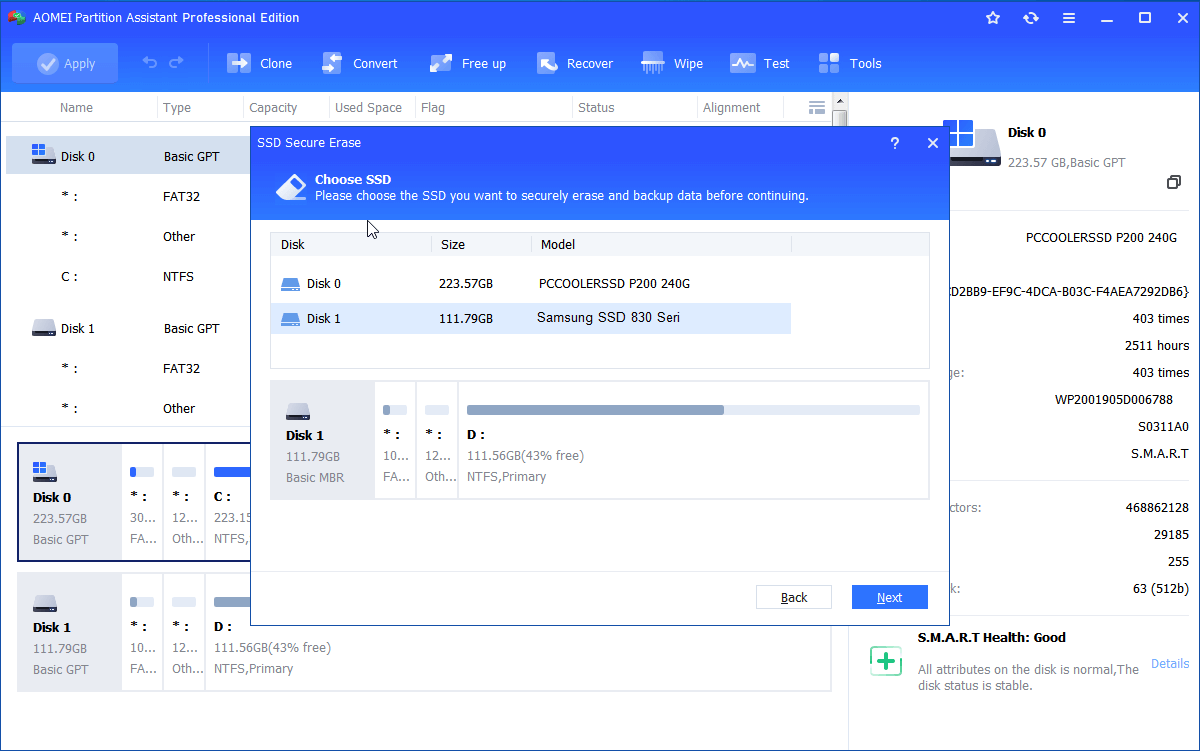Open the Tools menu
The image size is (1200, 751).
tap(829, 63)
